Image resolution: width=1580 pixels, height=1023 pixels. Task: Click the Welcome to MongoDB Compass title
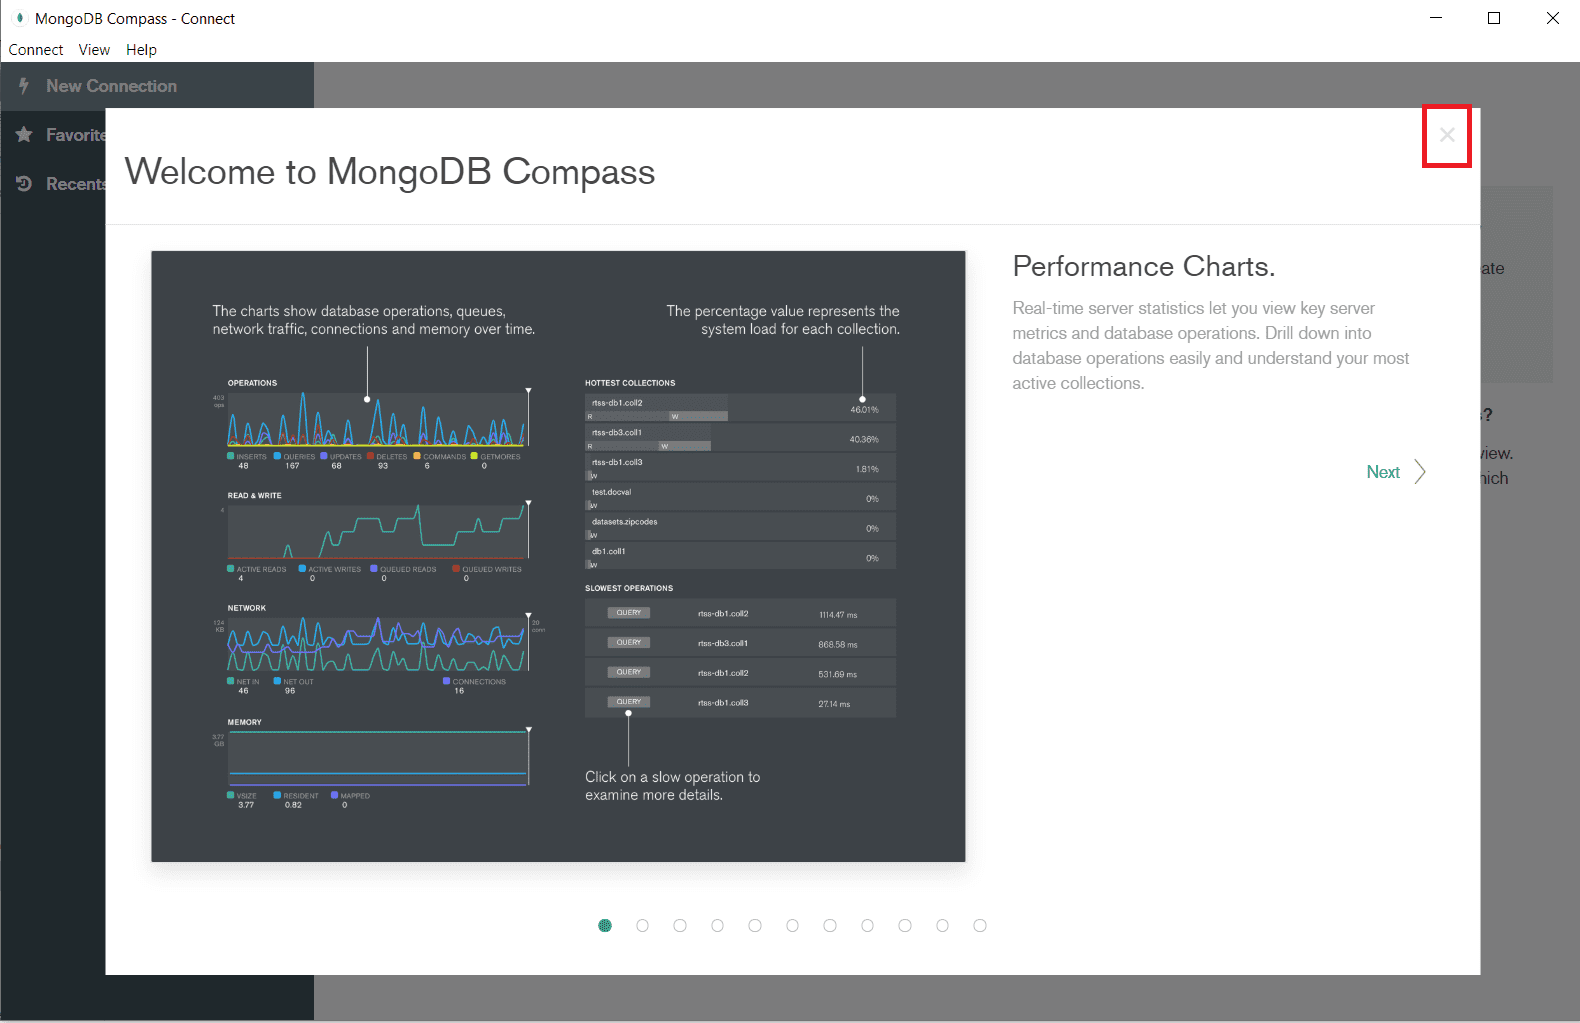(390, 172)
